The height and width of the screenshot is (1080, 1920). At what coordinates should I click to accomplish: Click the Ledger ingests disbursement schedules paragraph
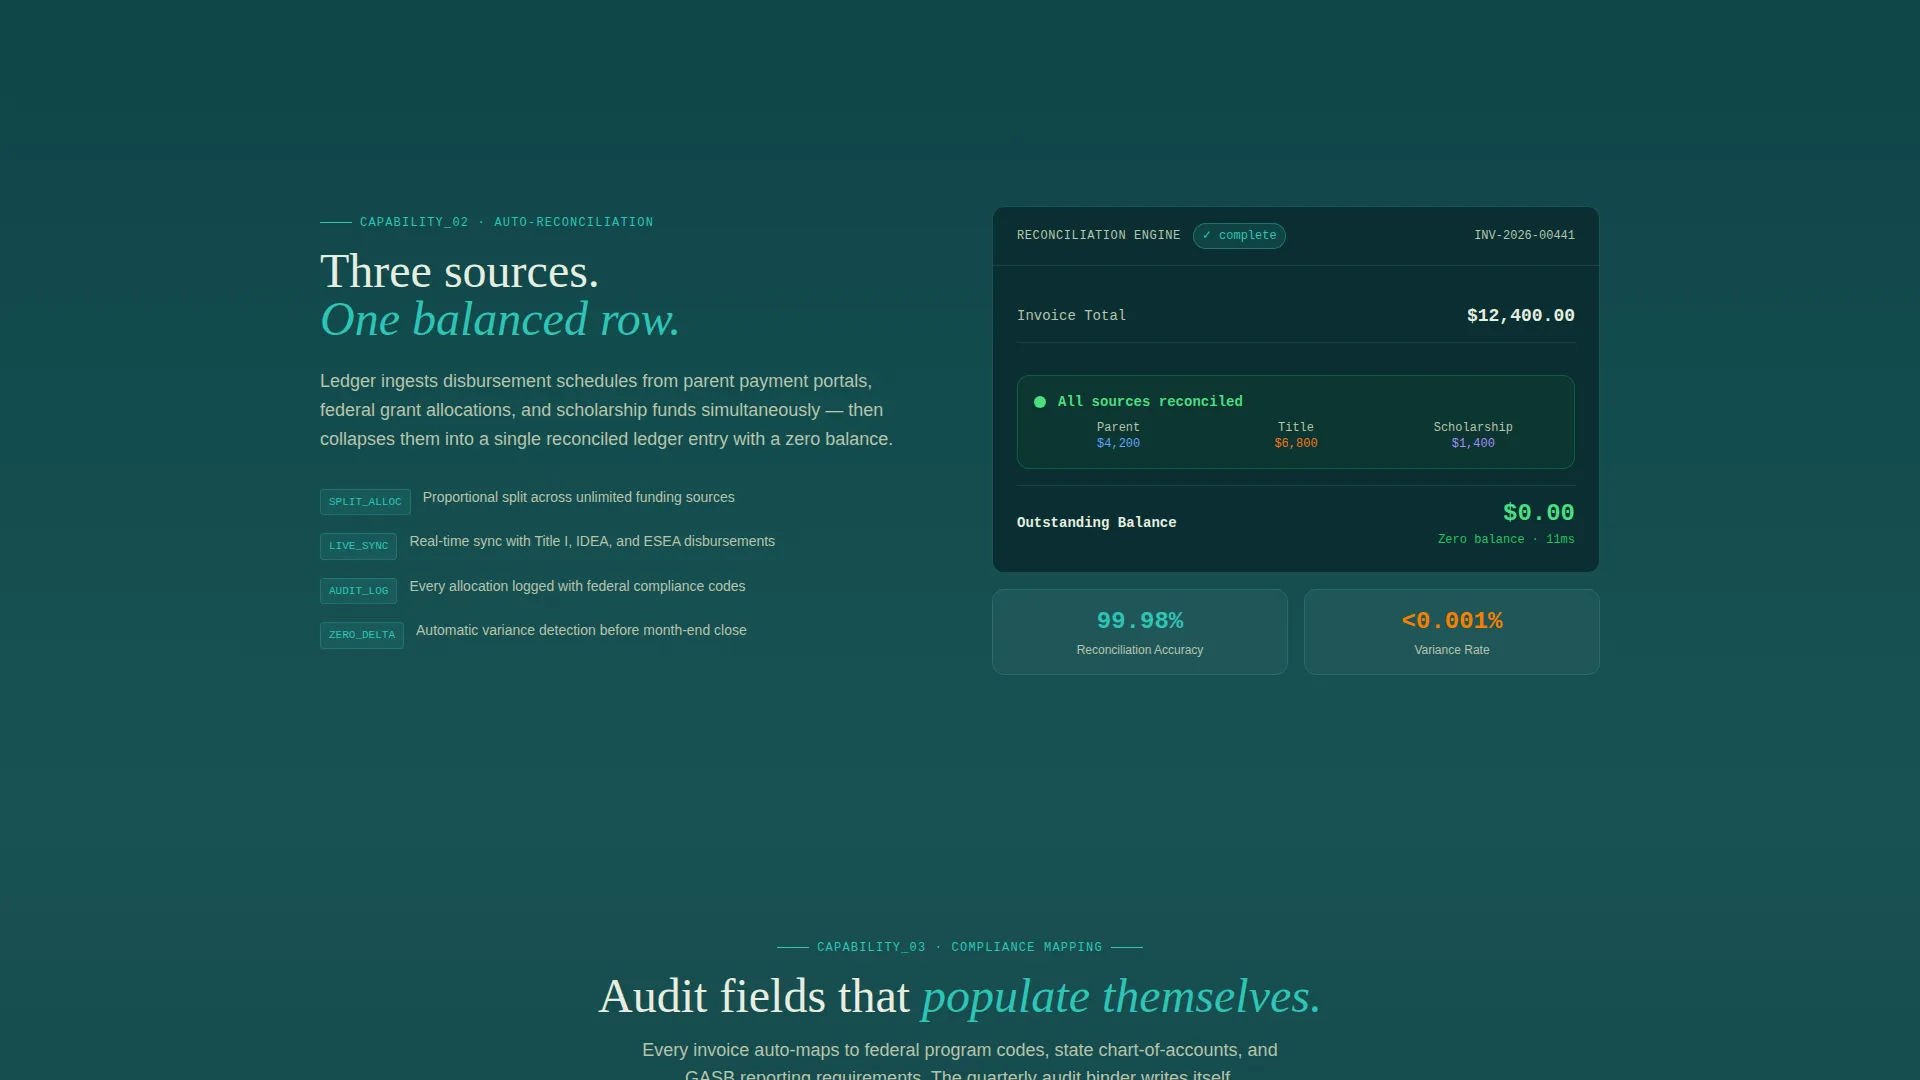(x=606, y=410)
